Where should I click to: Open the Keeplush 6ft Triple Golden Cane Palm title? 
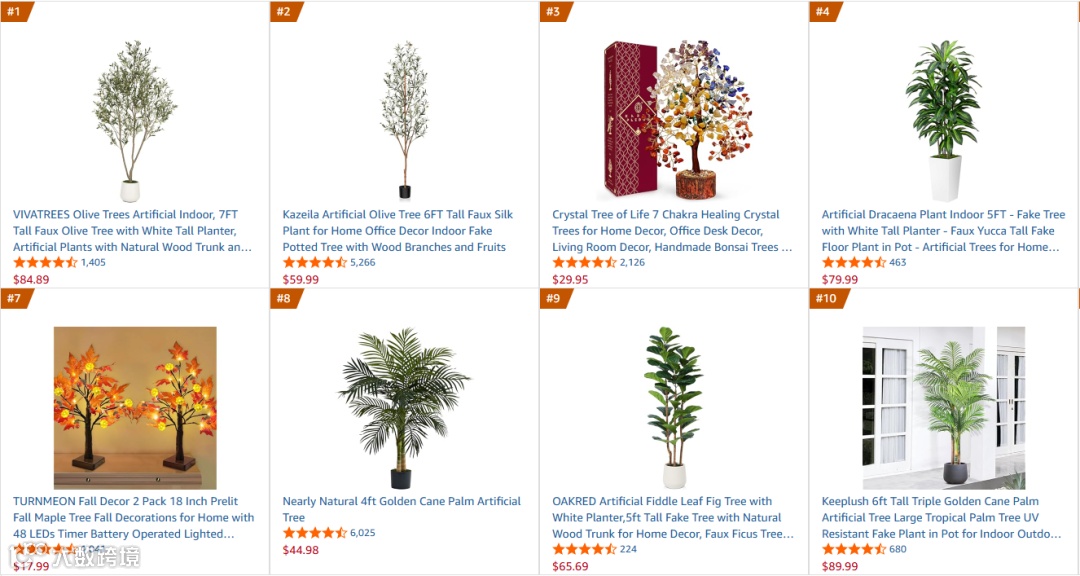941,517
